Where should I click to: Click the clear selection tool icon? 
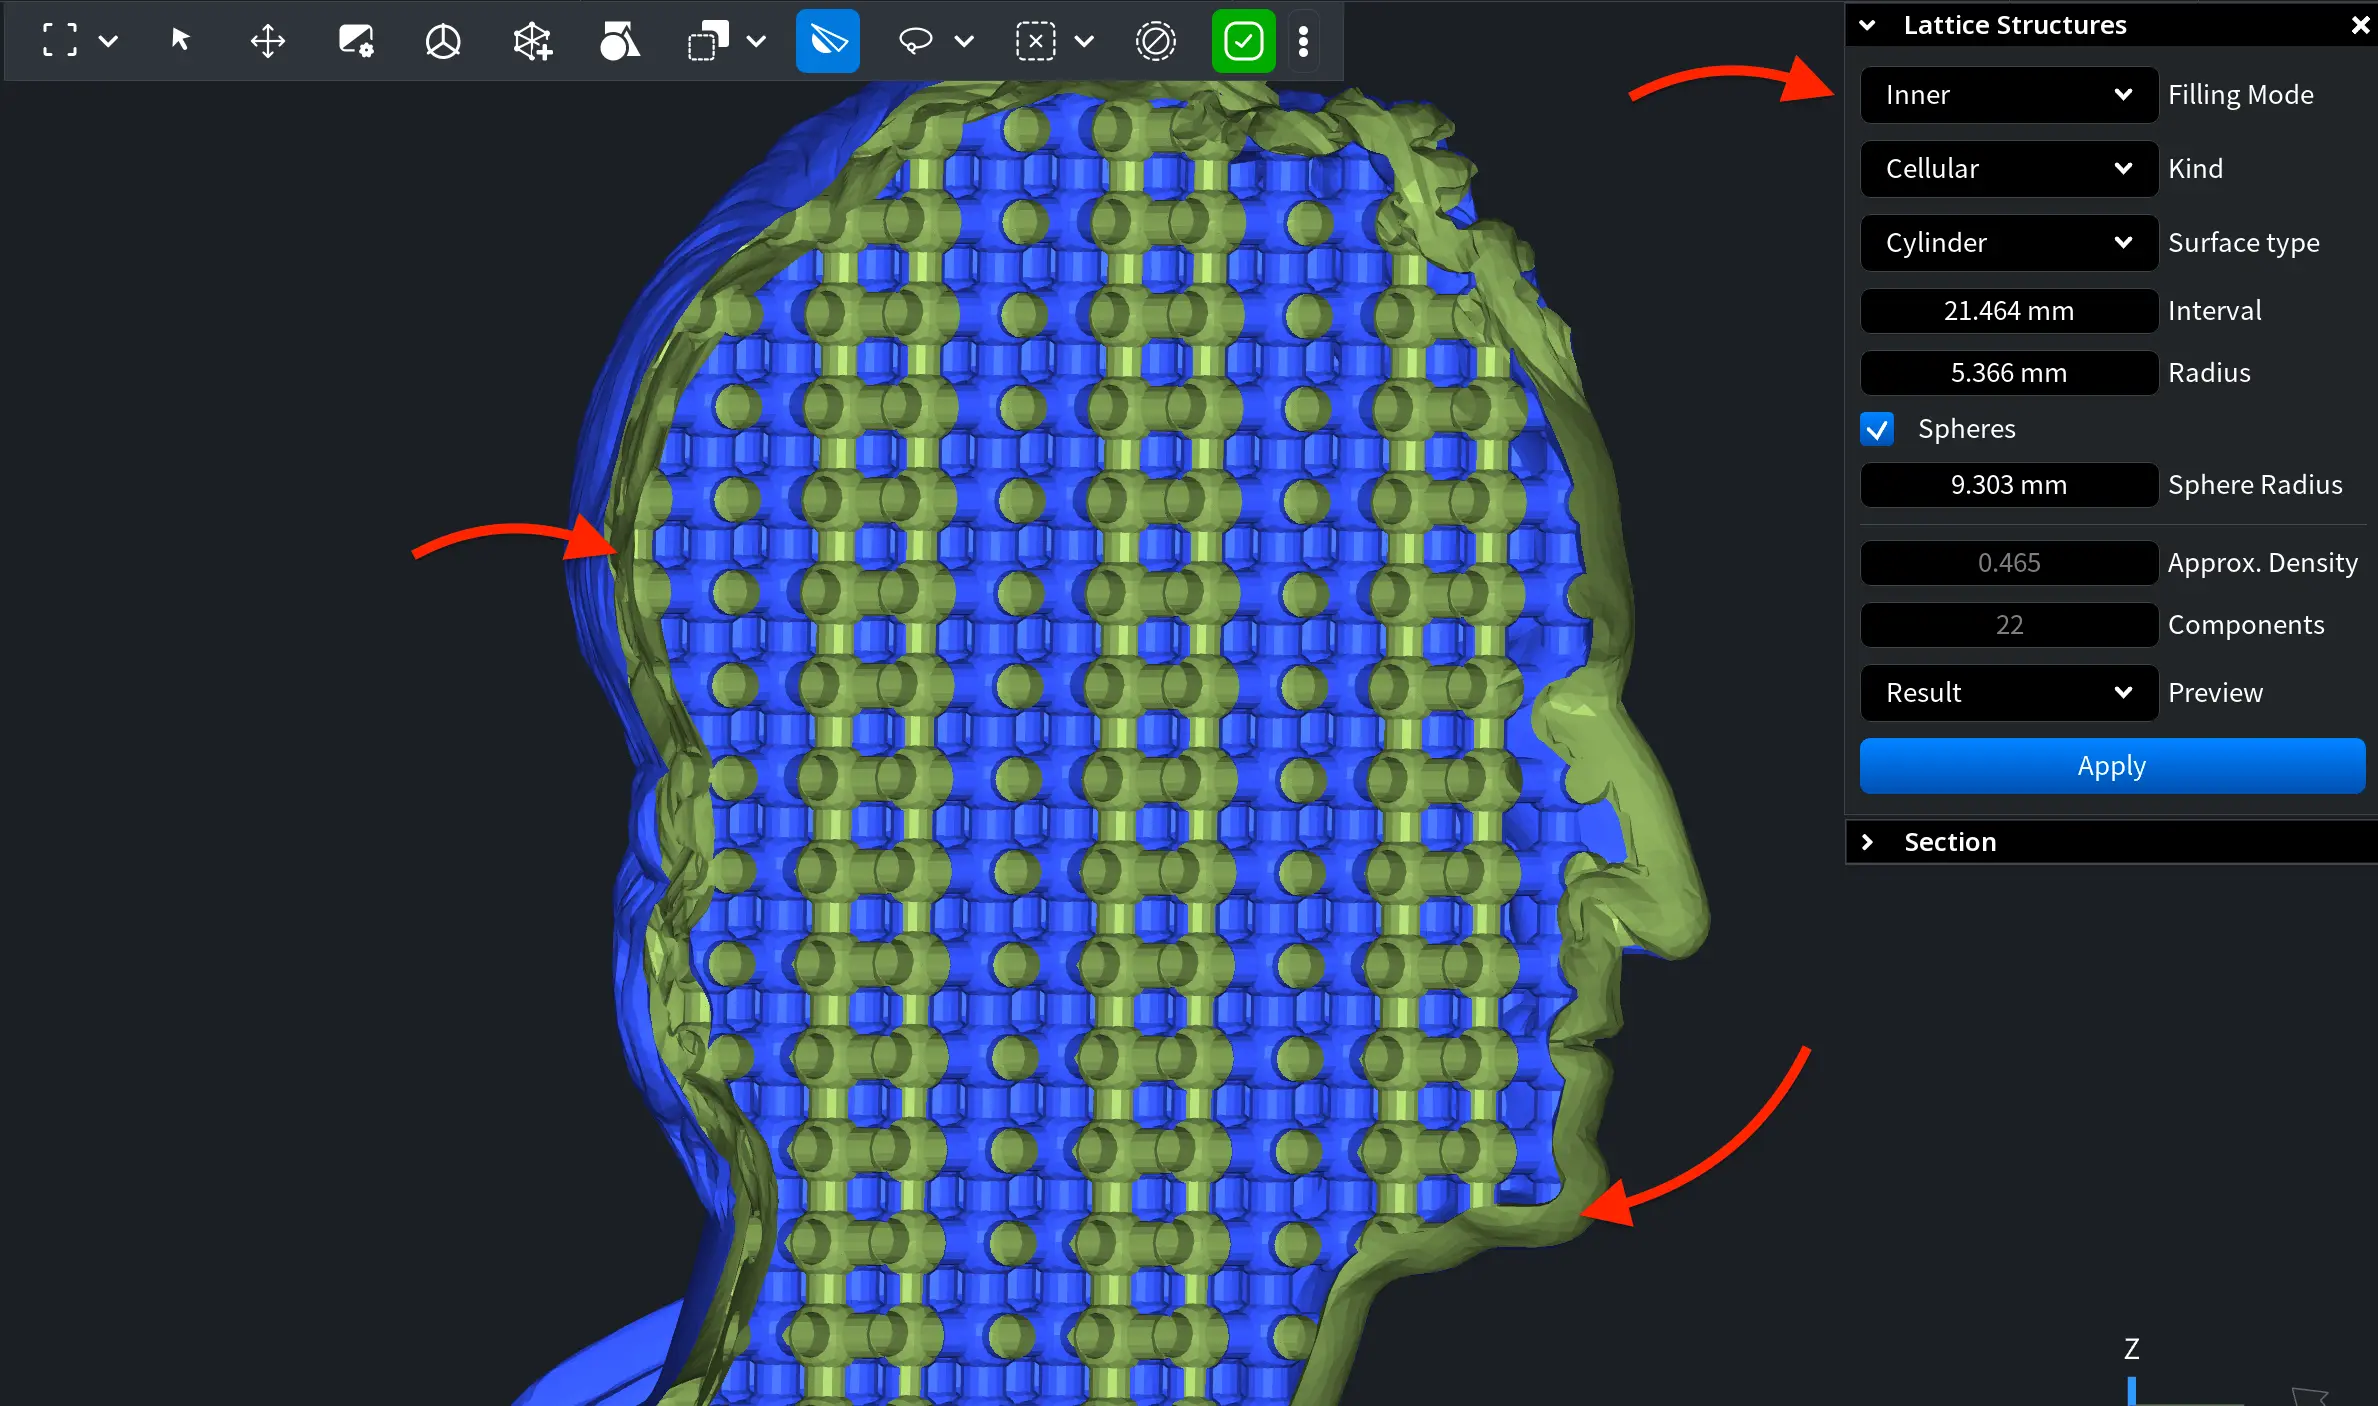(1035, 40)
